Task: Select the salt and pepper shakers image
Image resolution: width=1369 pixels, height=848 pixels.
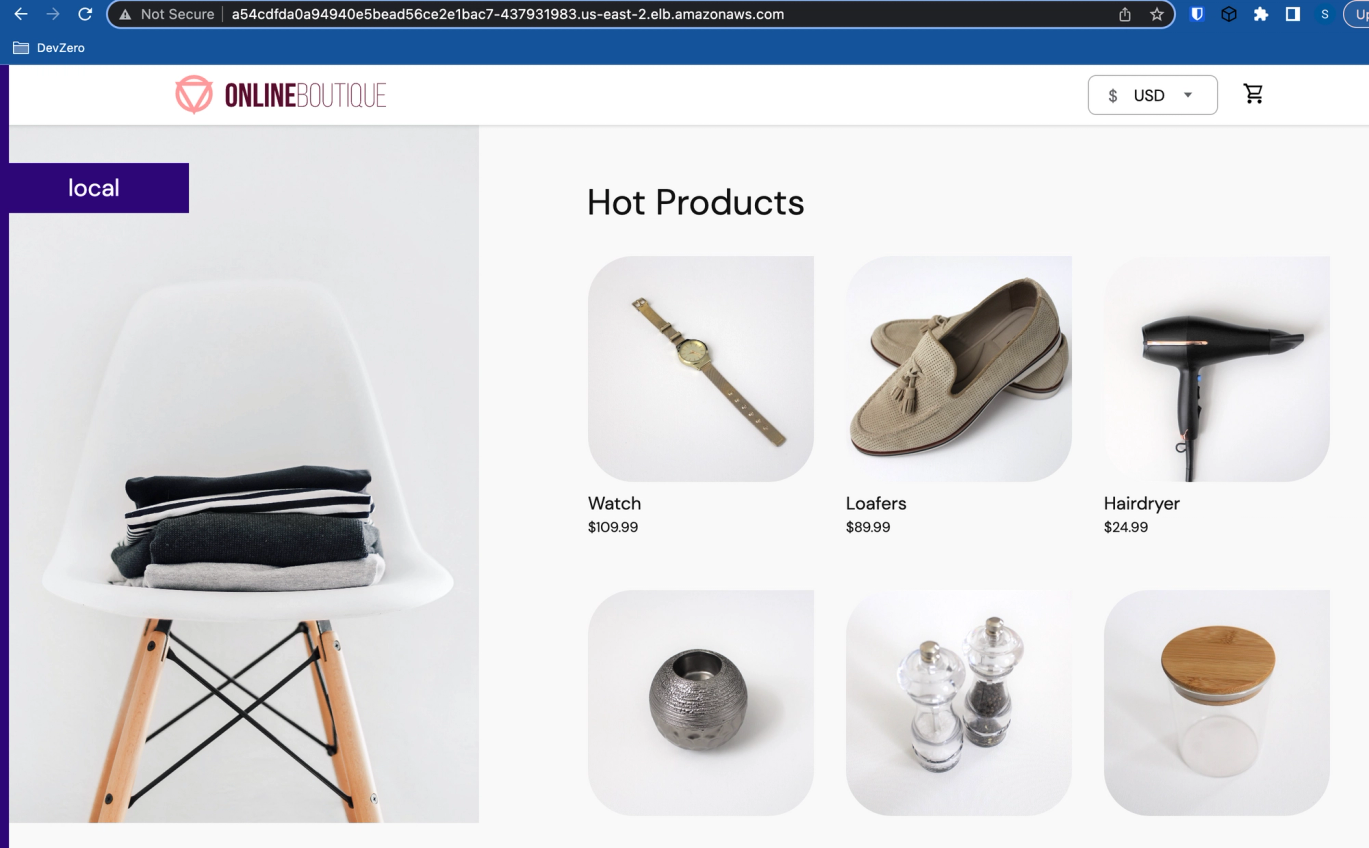Action: pyautogui.click(x=959, y=703)
